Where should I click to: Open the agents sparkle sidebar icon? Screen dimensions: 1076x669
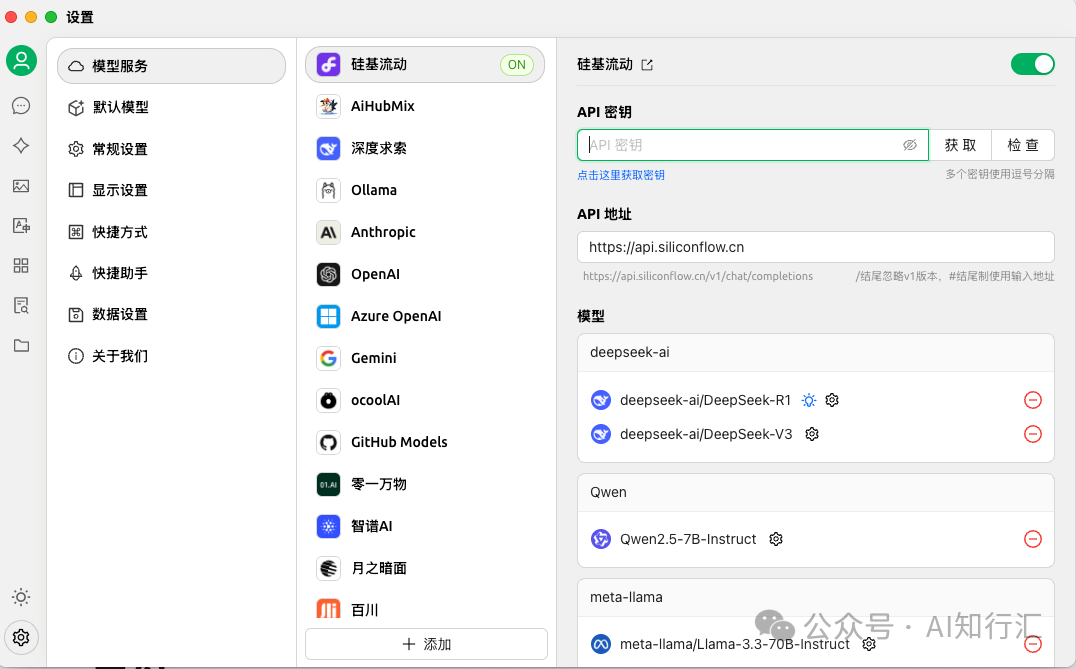click(21, 145)
